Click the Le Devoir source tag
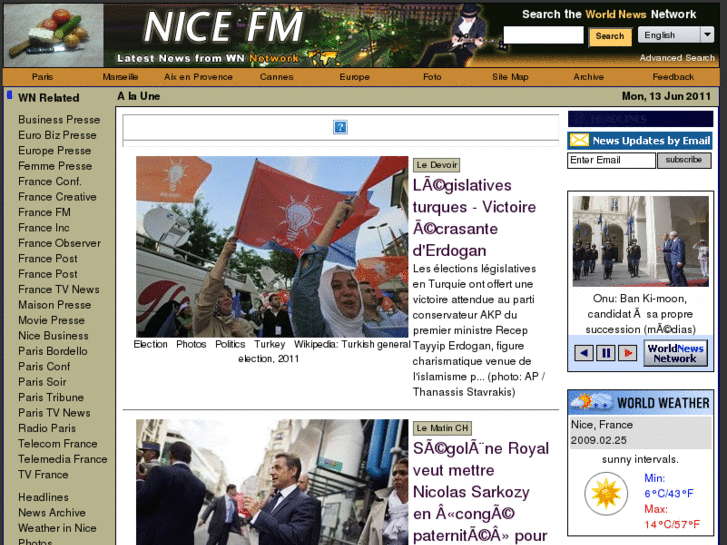727x545 pixels. 436,165
